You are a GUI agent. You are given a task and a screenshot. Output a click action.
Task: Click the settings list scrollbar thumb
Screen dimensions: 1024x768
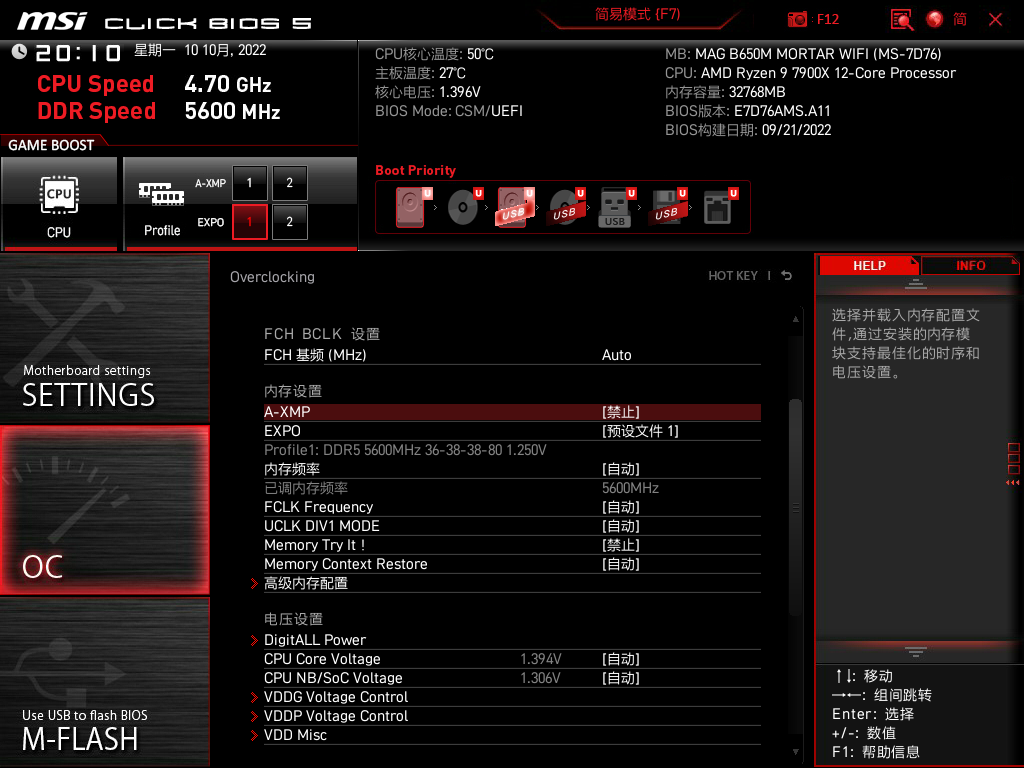pyautogui.click(x=795, y=507)
